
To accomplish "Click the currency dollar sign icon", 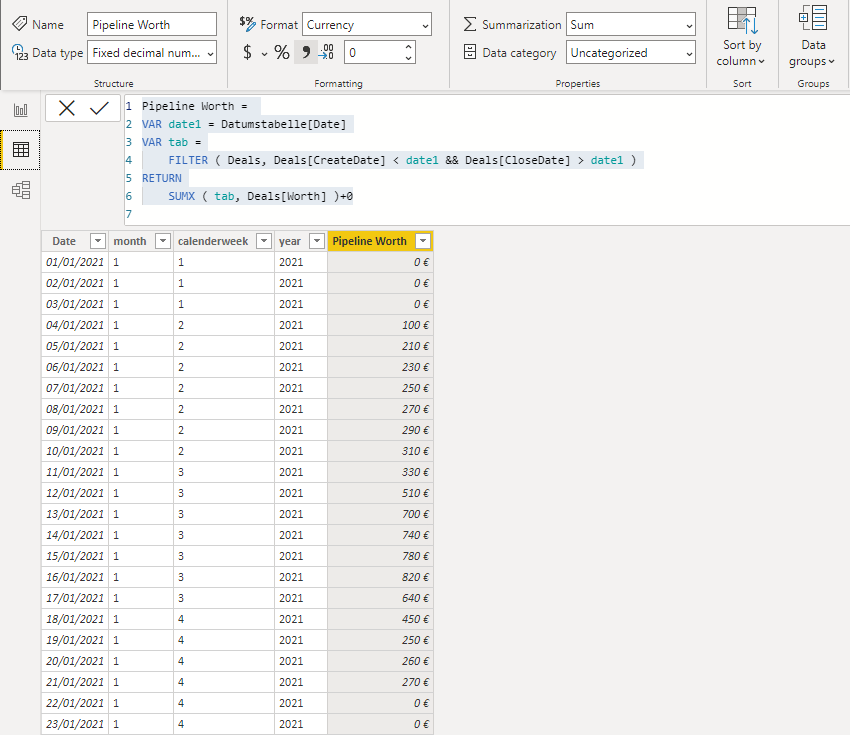I will [247, 53].
